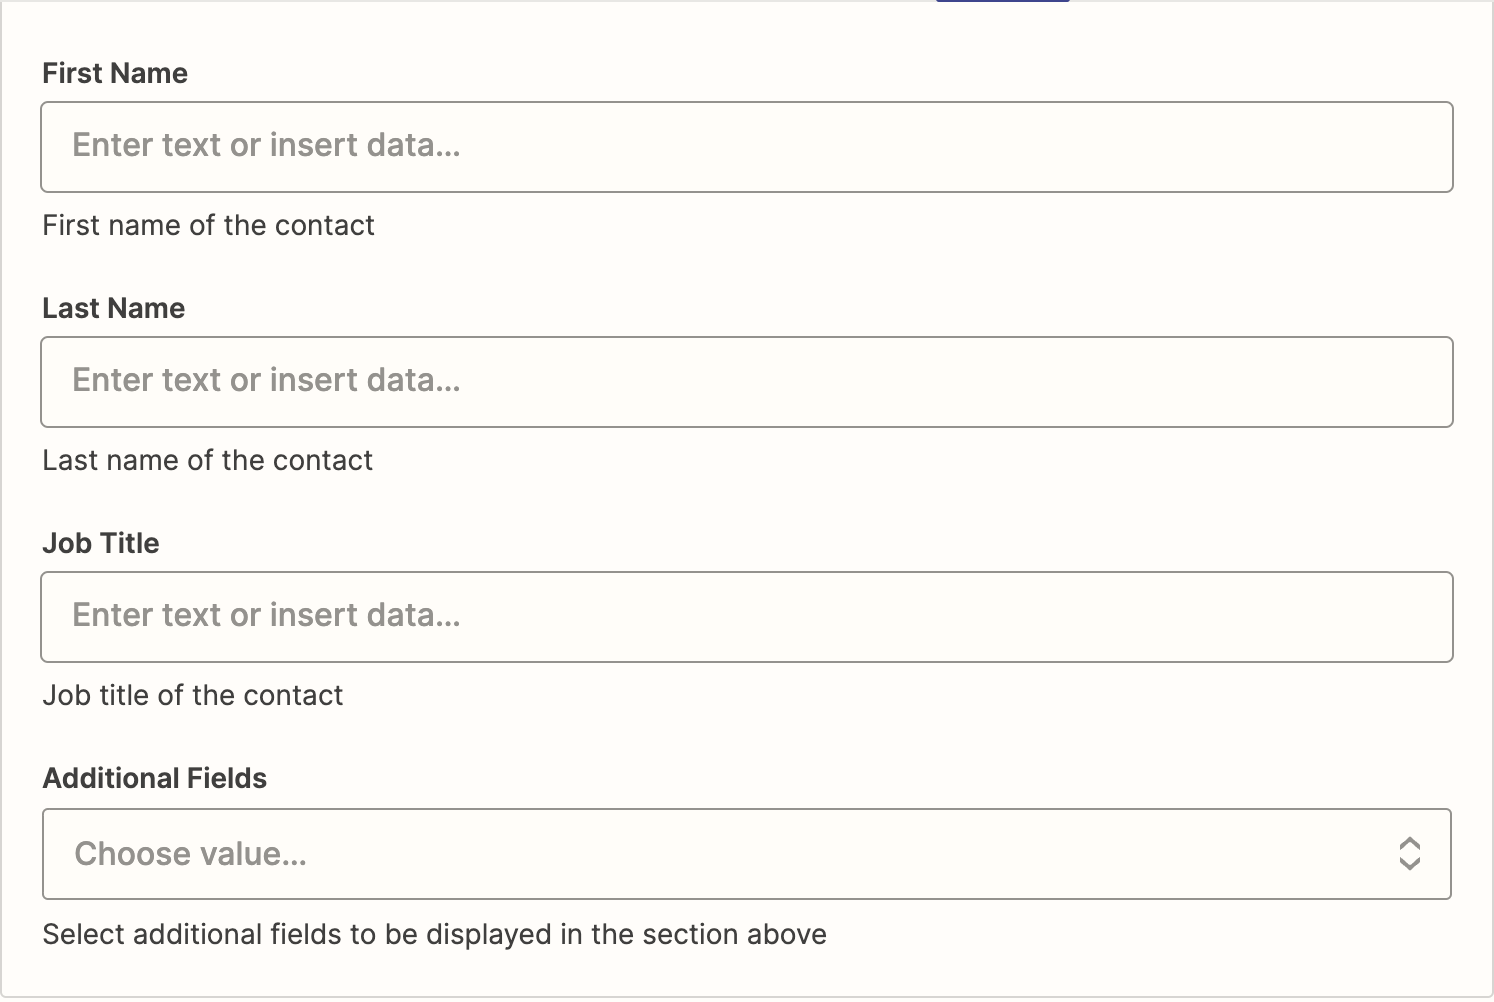Expand Additional Fields combo box options
Image resolution: width=1494 pixels, height=1002 pixels.
click(x=746, y=854)
